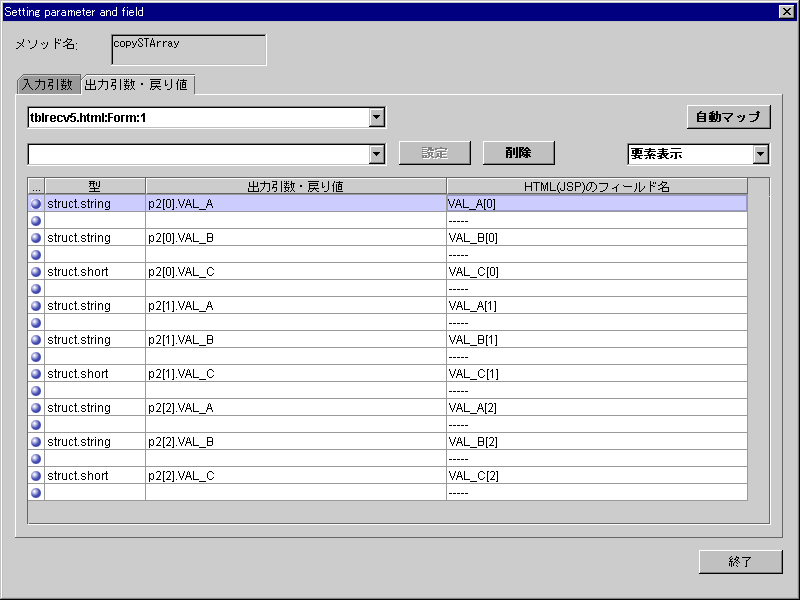Click the 削除 button
This screenshot has height=600, width=800.
518,153
